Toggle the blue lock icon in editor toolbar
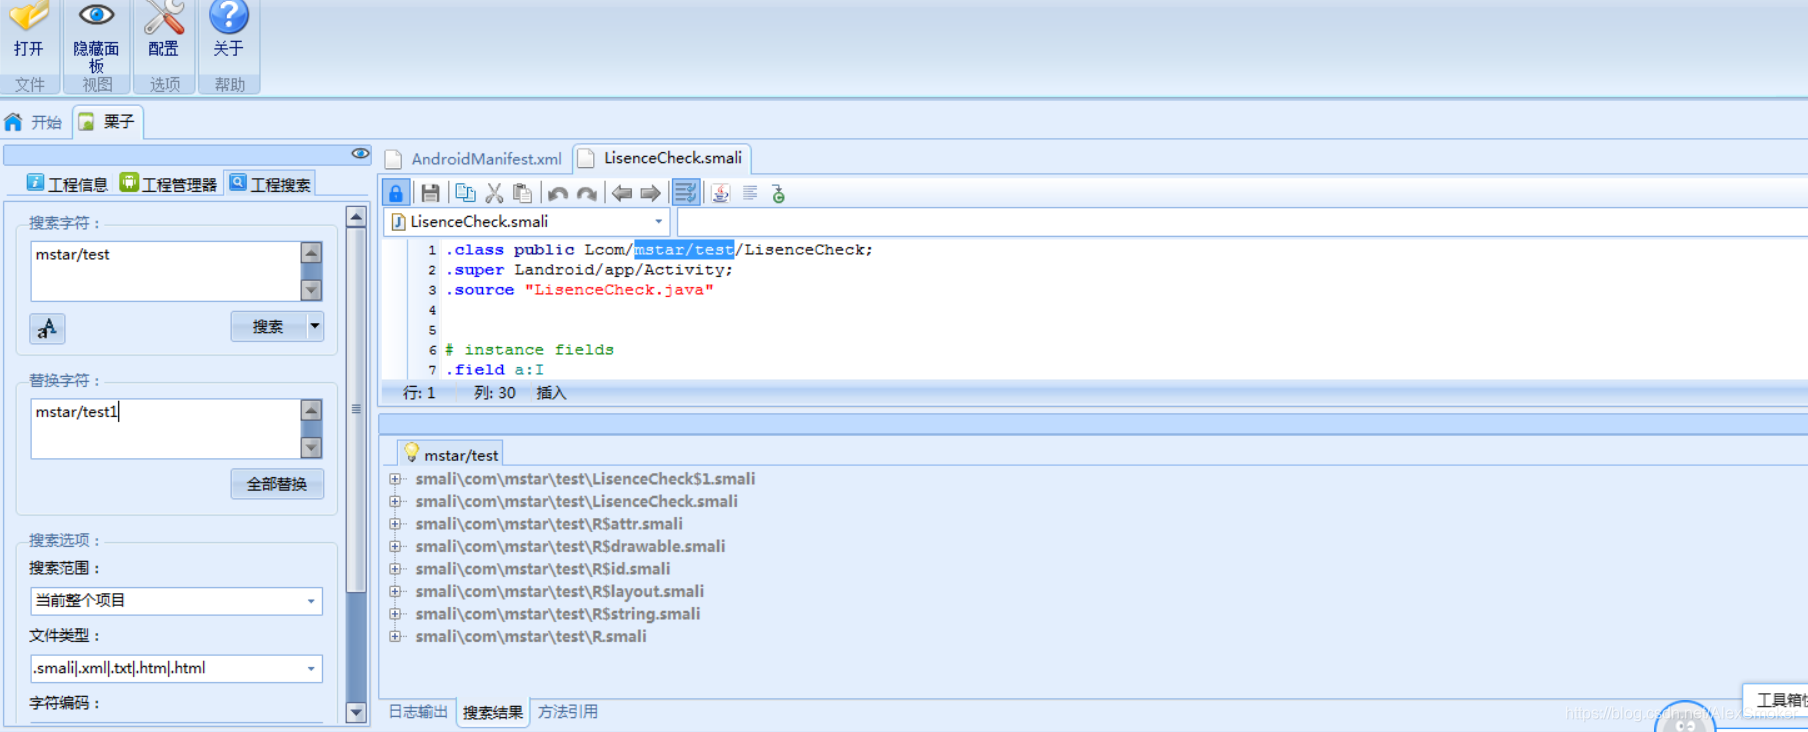 click(x=396, y=193)
